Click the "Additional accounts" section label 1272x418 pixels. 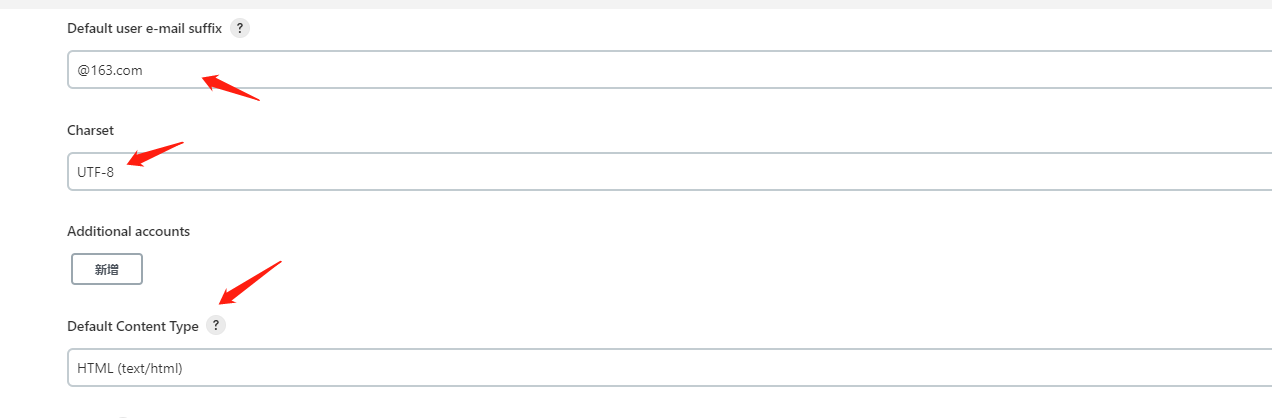[128, 231]
